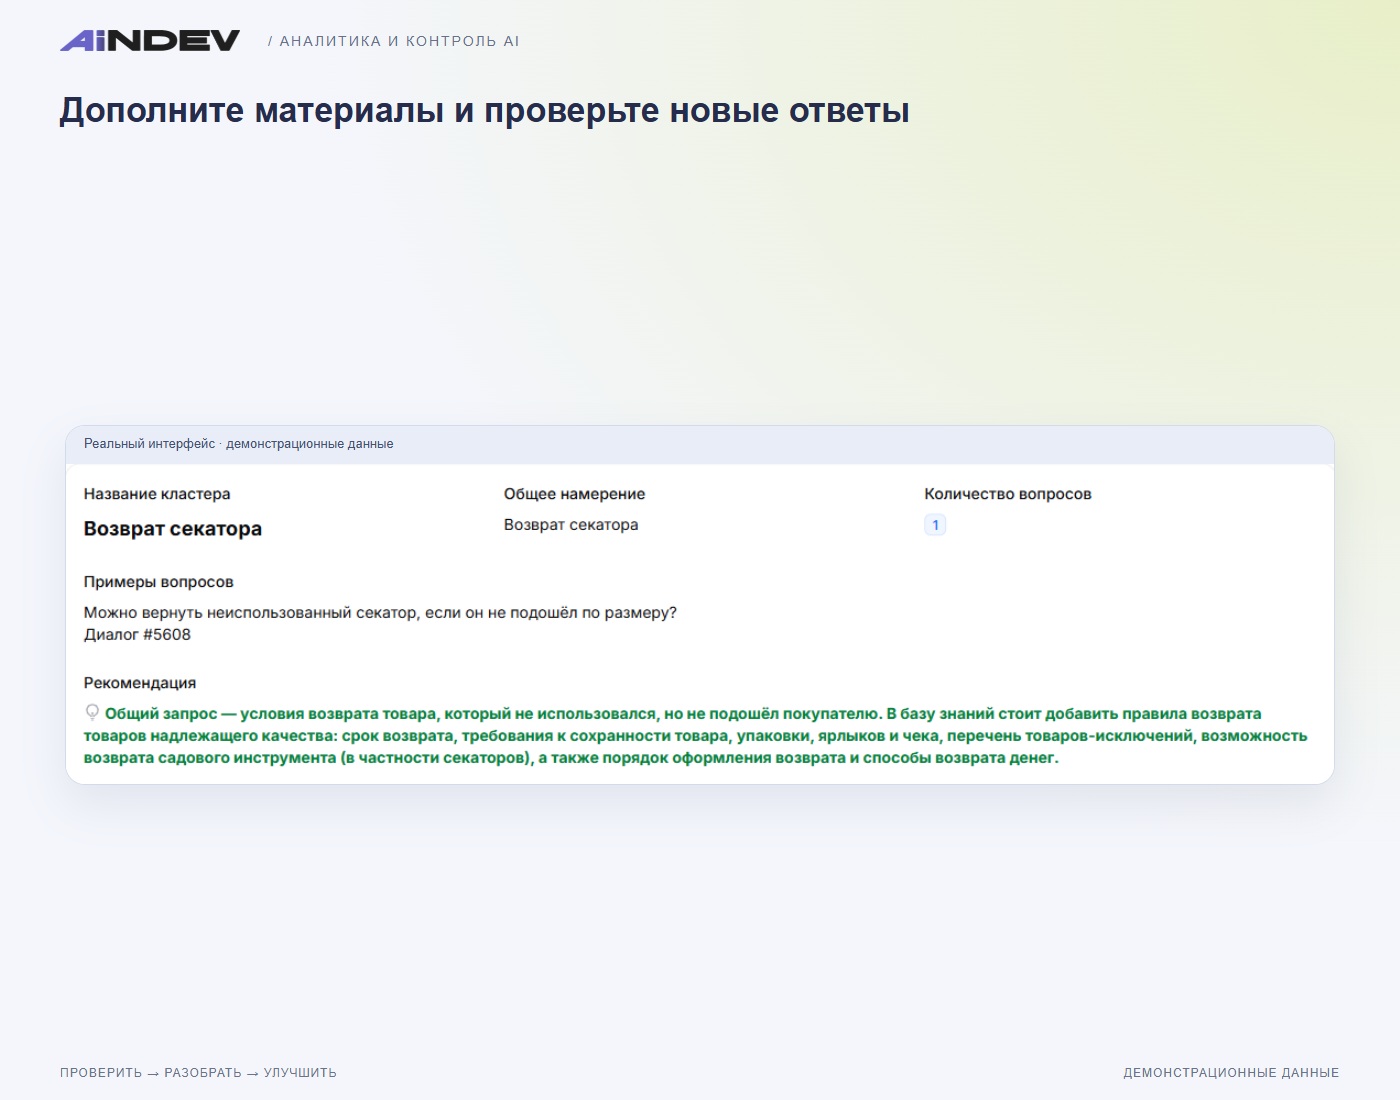Click the question count badge showing 1

(x=935, y=525)
